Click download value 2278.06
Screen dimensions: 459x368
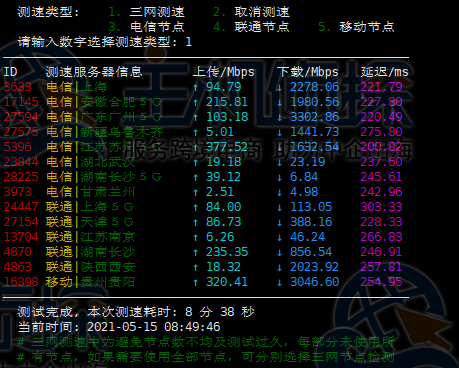(x=314, y=87)
